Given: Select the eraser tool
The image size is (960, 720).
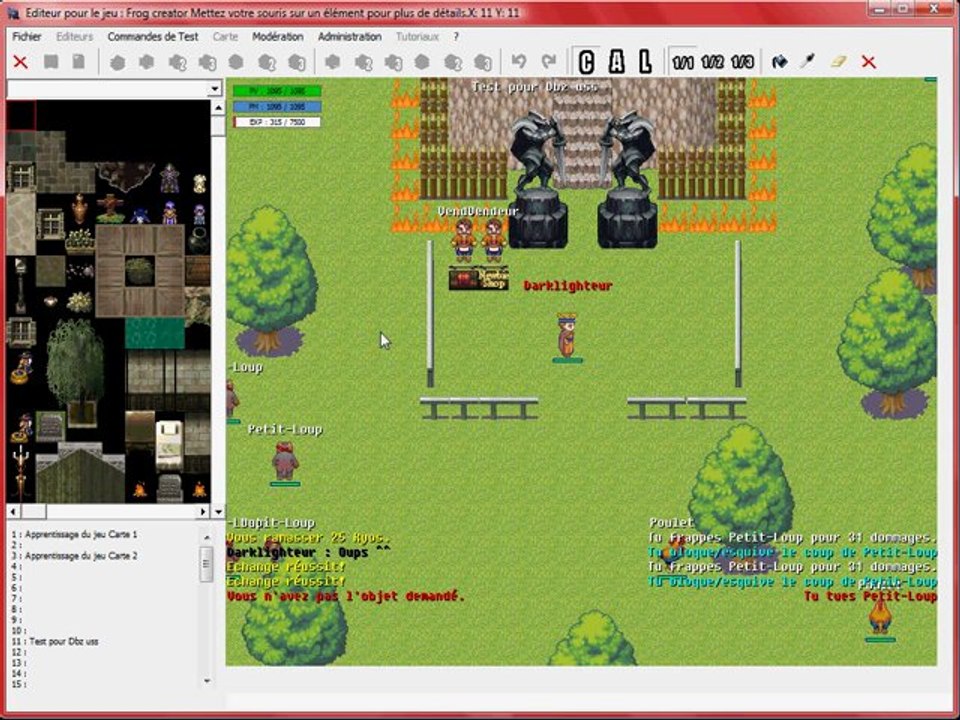Looking at the screenshot, I should 838,62.
